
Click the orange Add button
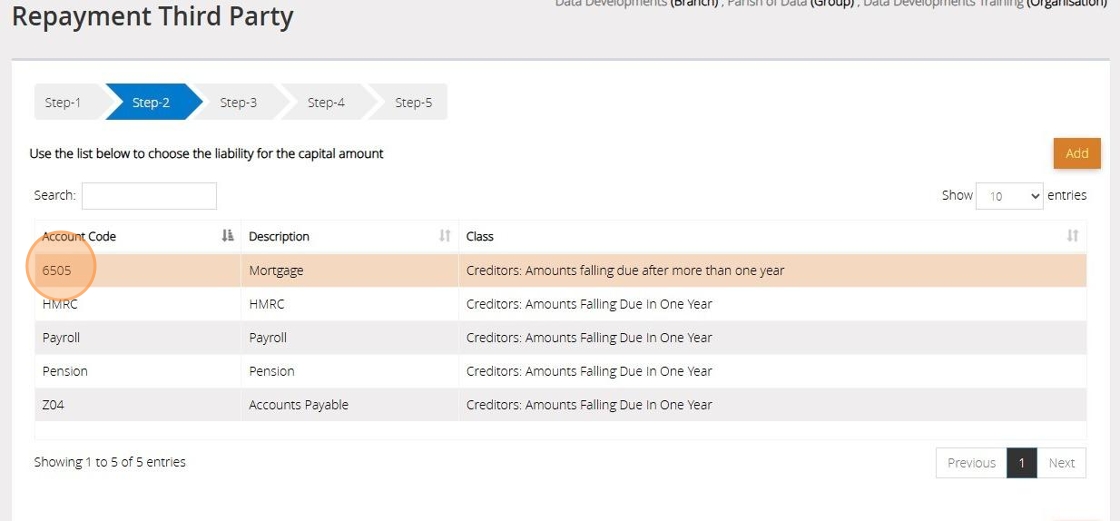[x=1076, y=153]
